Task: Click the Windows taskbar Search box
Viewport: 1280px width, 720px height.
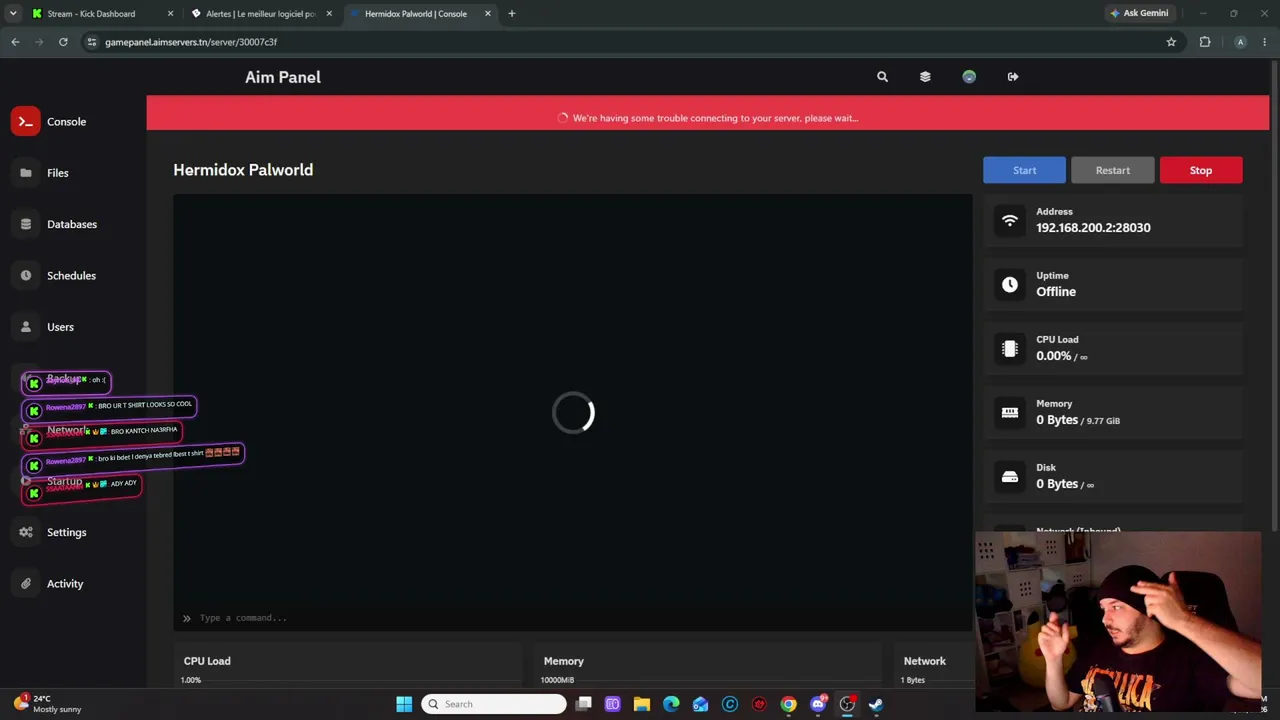Action: click(x=494, y=704)
